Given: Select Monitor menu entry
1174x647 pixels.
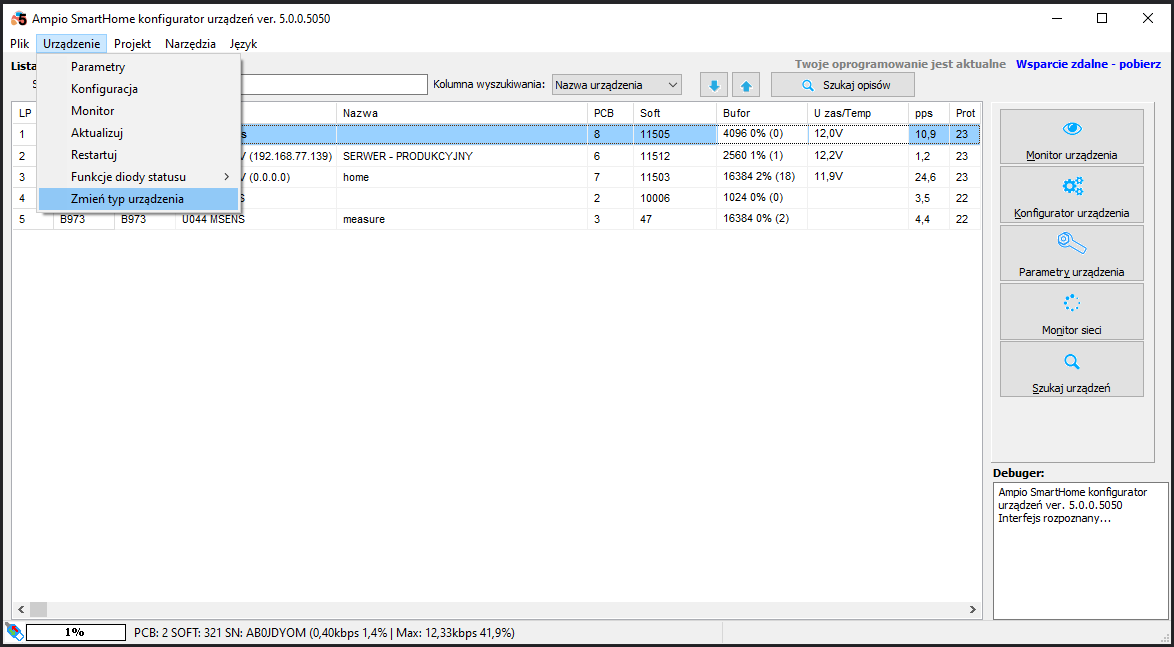Looking at the screenshot, I should tap(139, 111).
